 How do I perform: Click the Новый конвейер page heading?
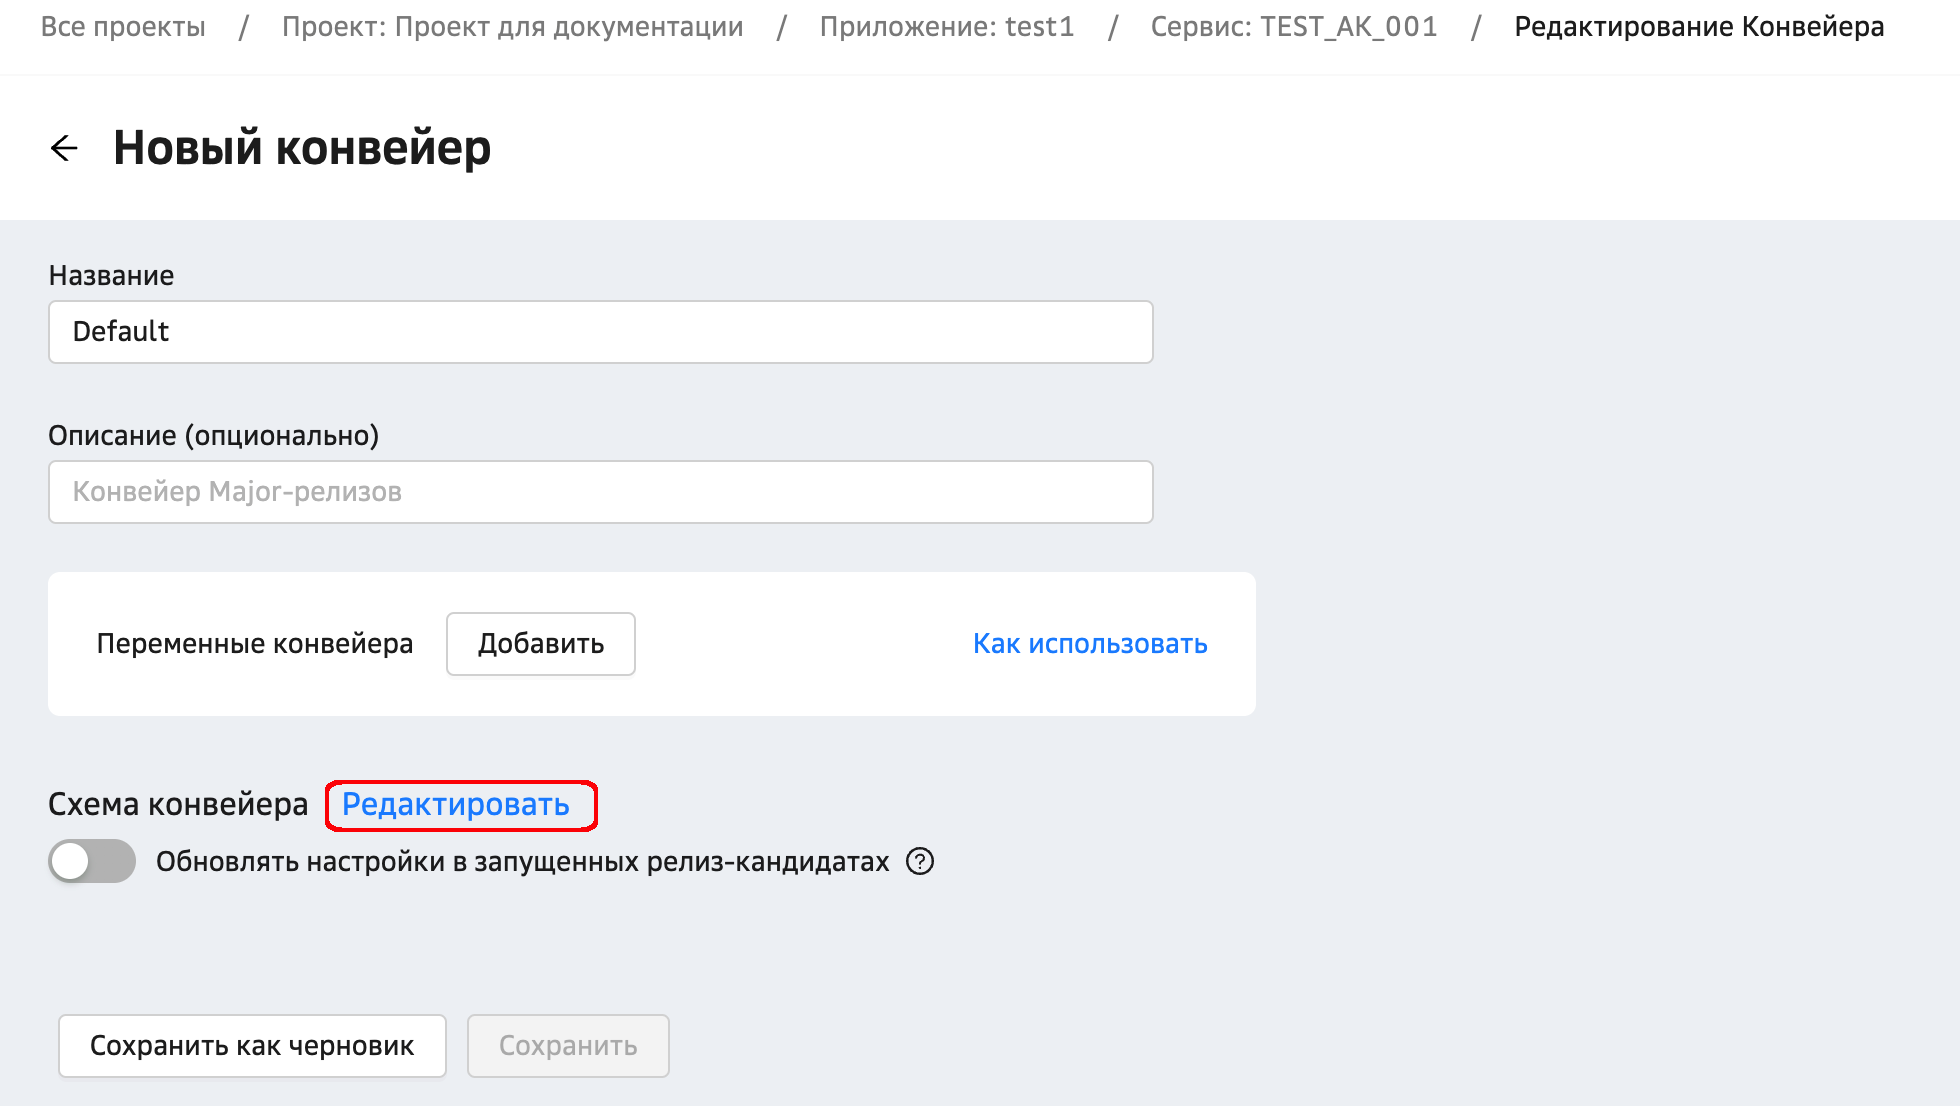pos(302,148)
